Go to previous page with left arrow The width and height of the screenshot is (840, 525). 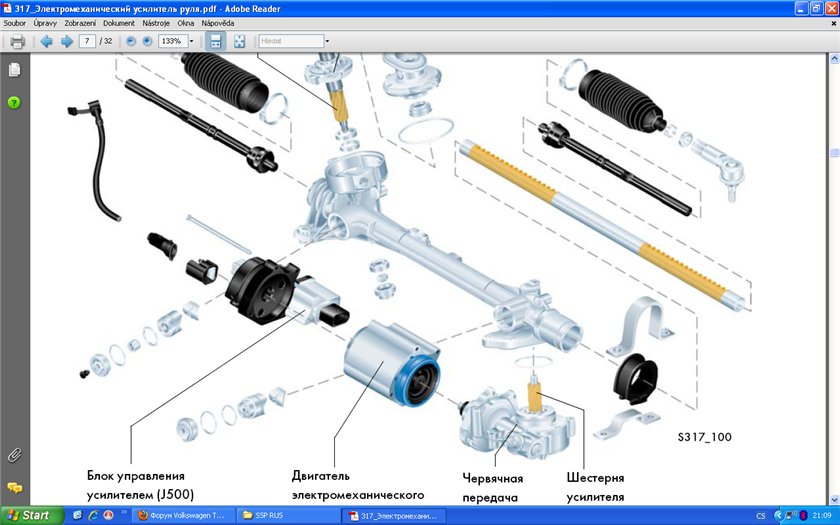pos(46,41)
